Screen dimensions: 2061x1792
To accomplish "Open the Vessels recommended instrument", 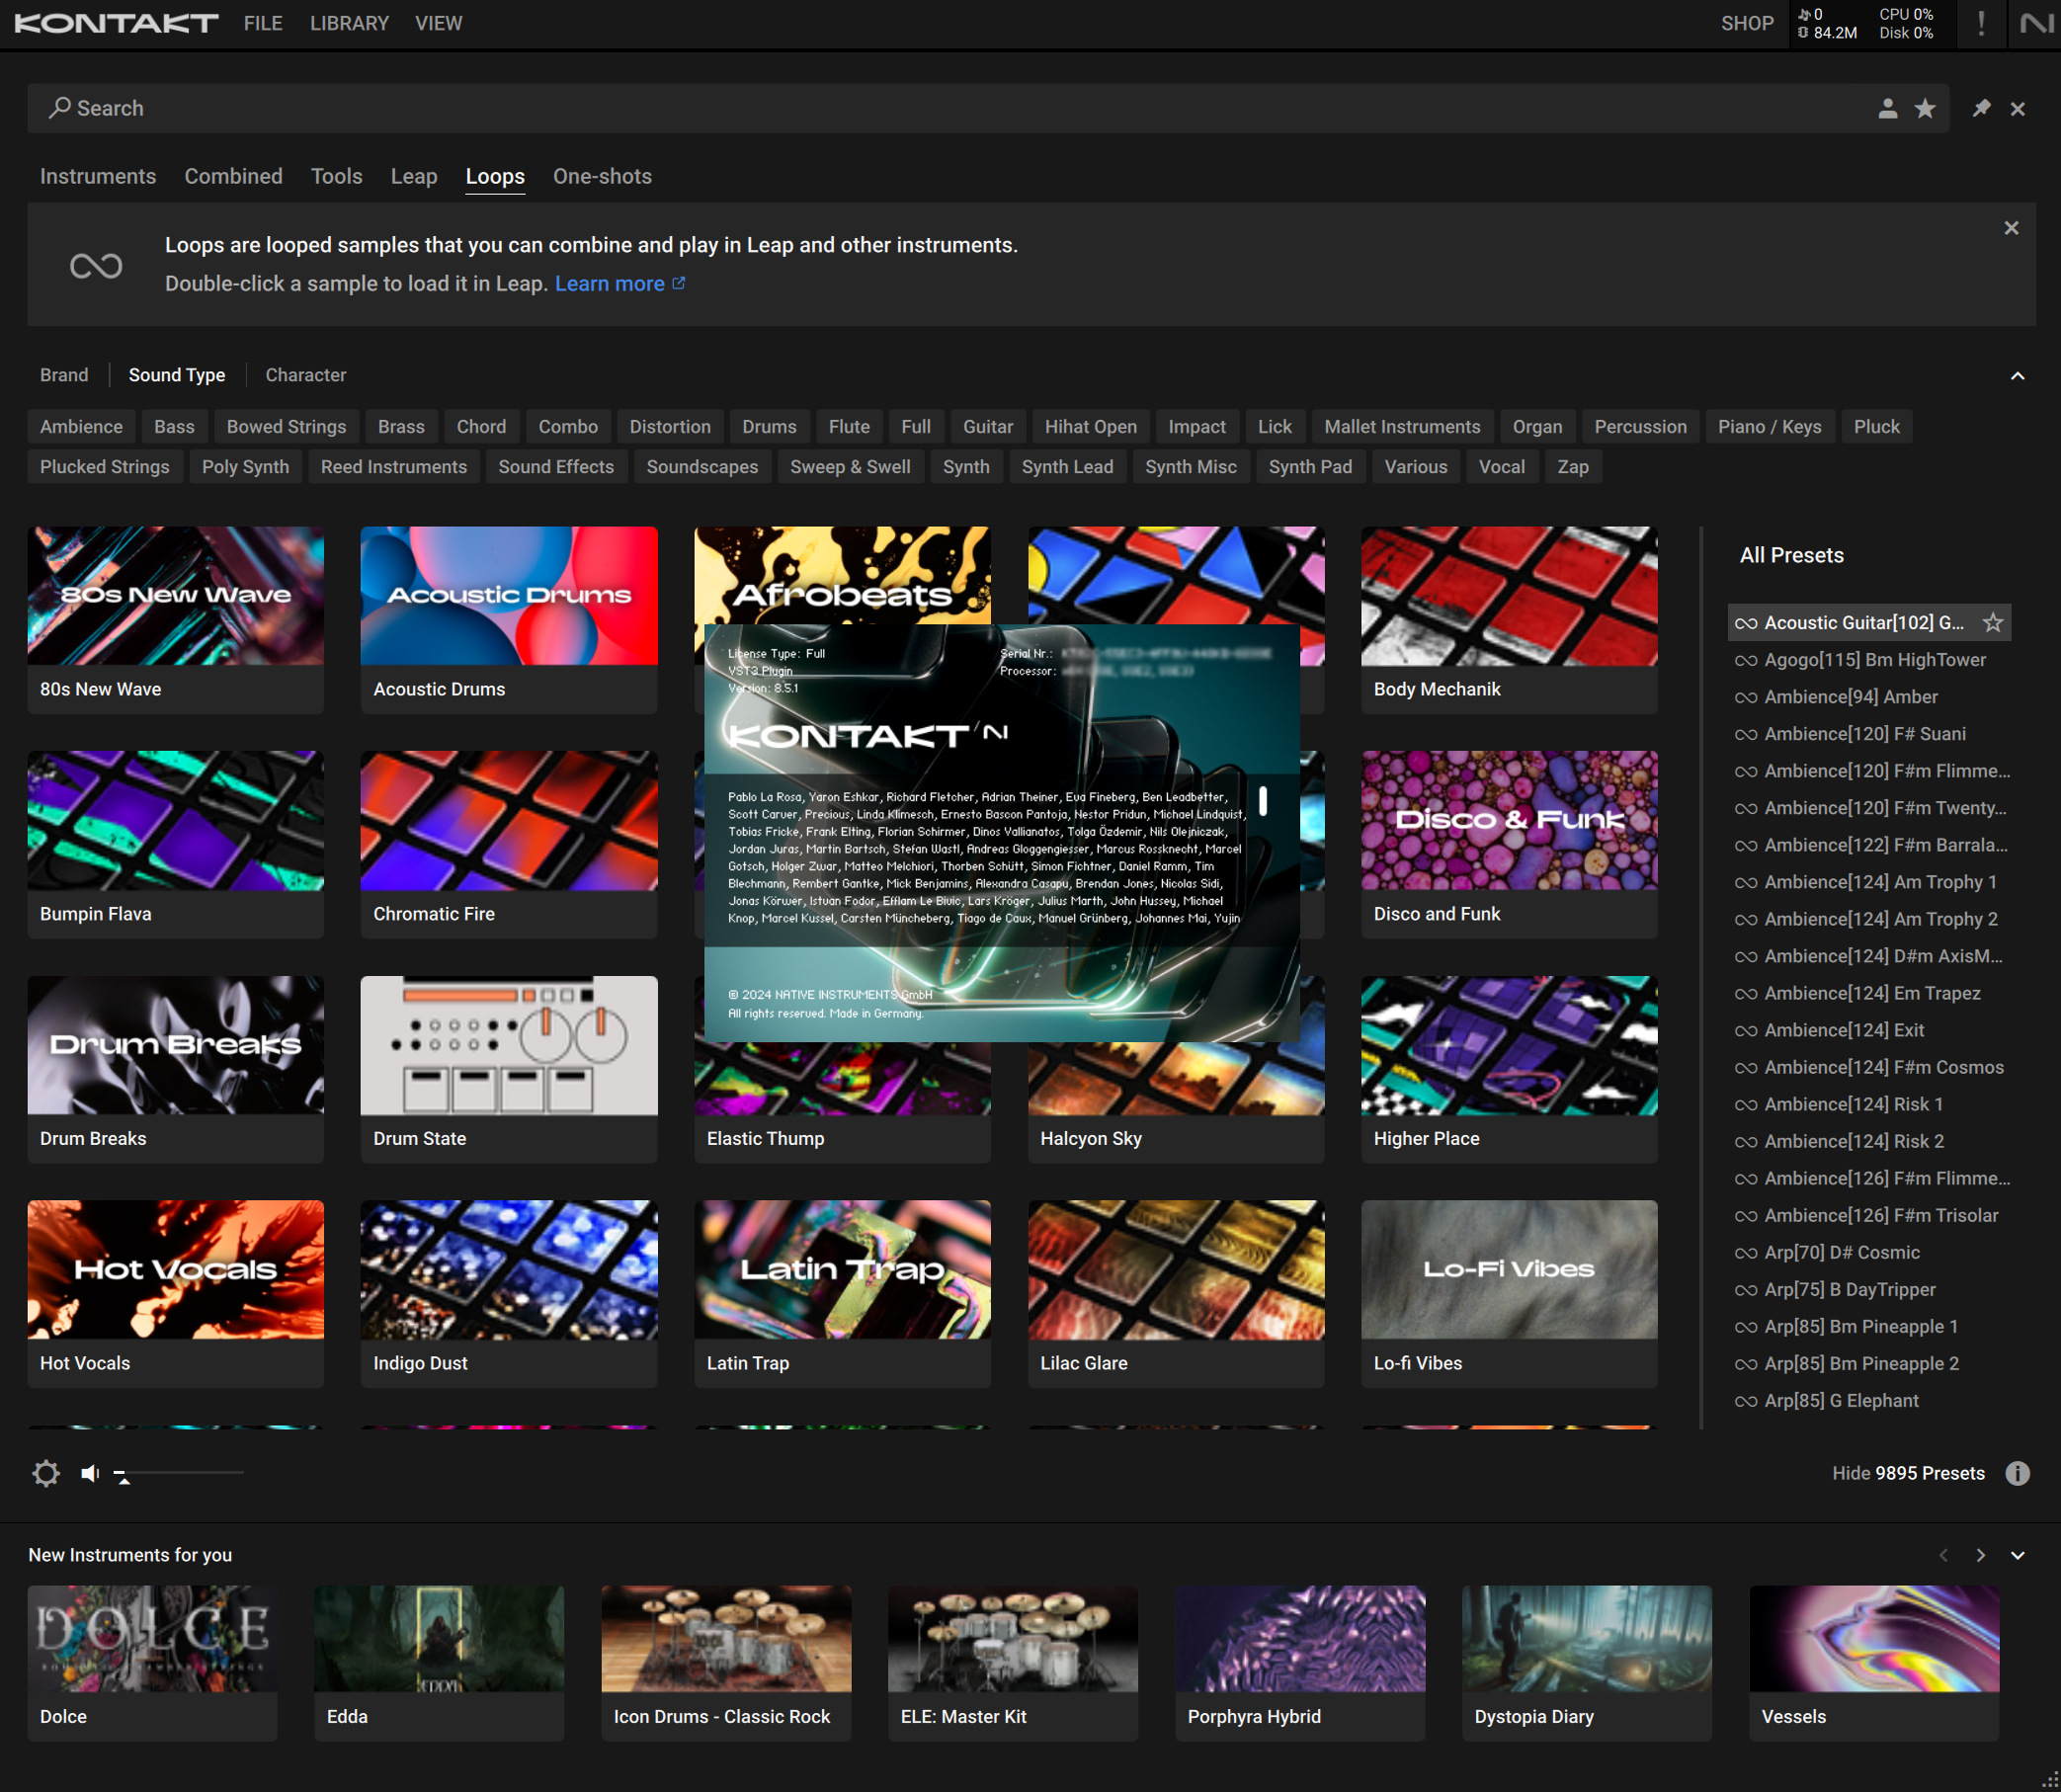I will click(1874, 1663).
